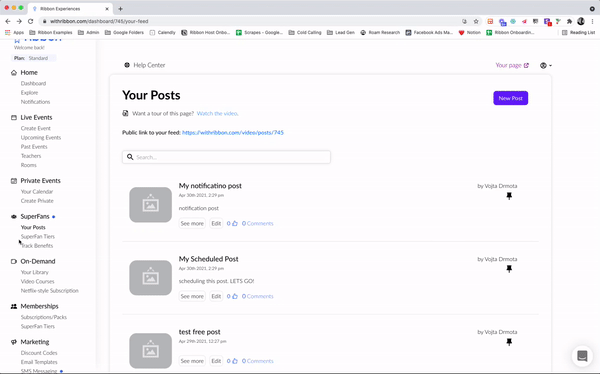Go to Dashboard in sidebar
600x374 pixels.
click(33, 83)
